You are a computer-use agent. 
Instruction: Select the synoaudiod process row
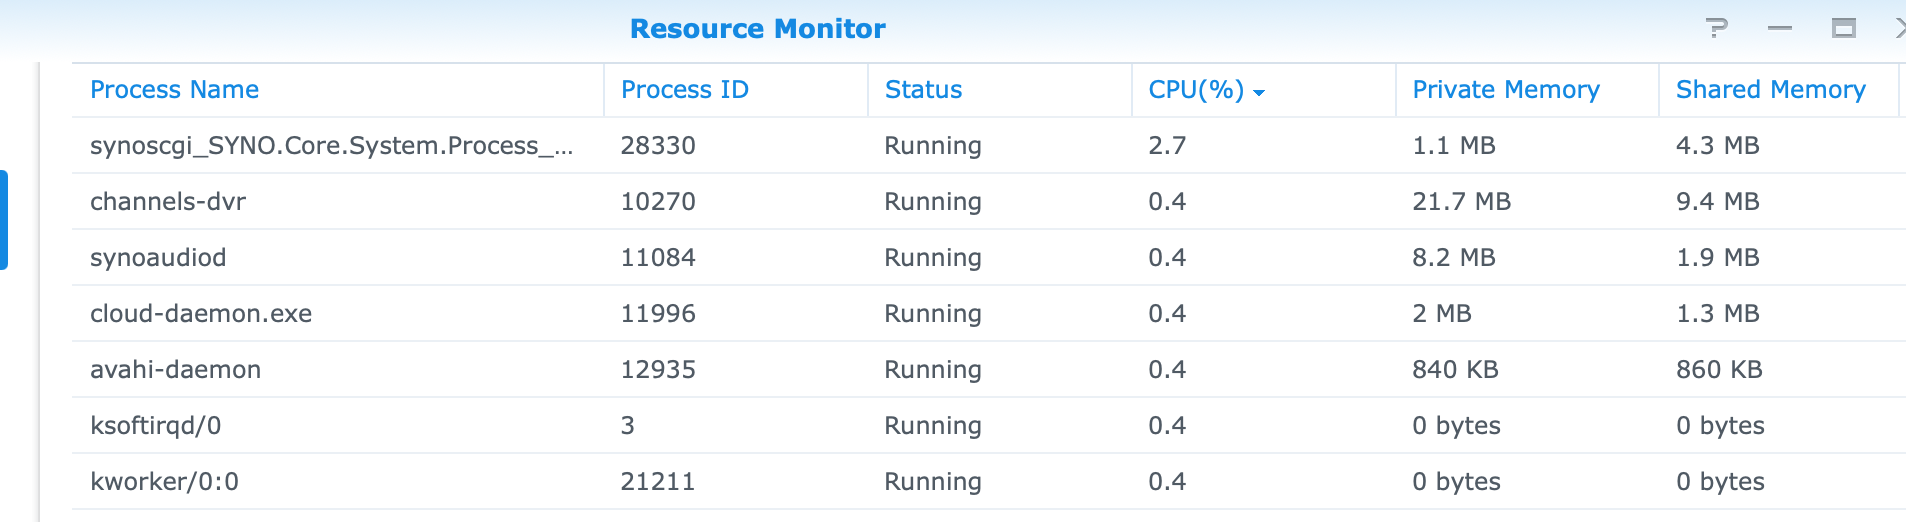158,258
